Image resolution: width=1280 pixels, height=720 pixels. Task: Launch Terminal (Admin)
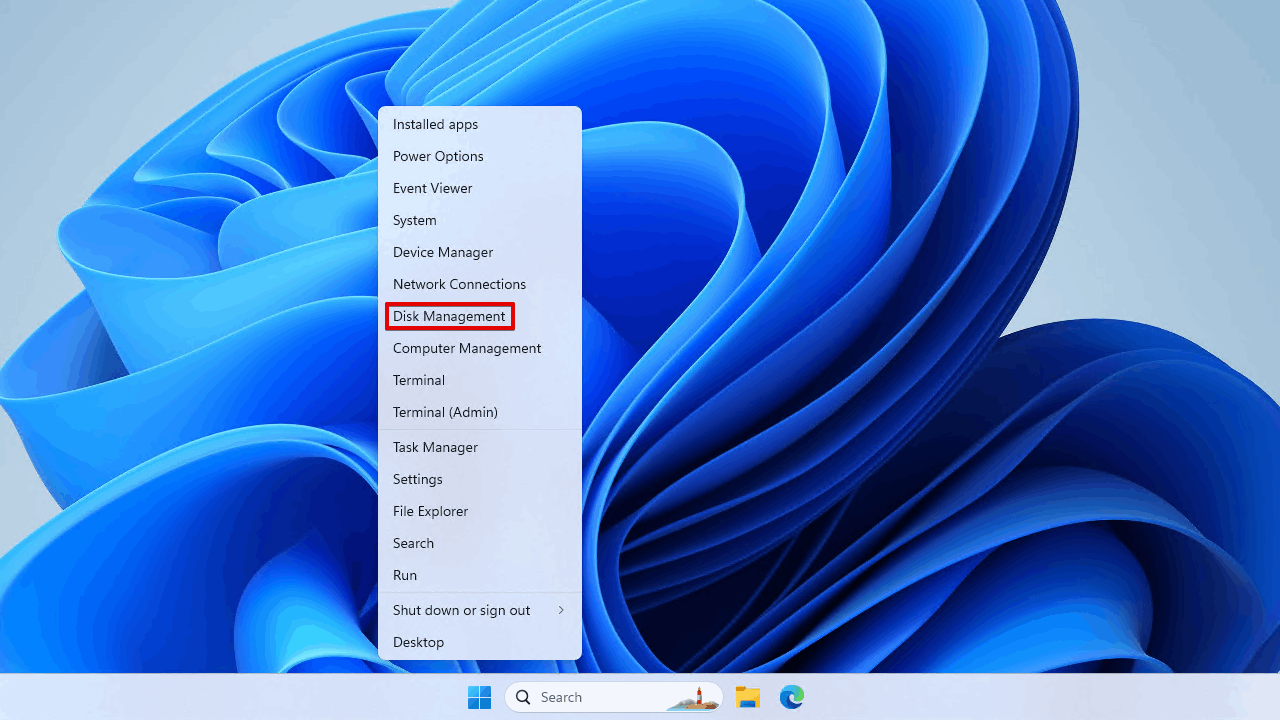(x=445, y=412)
